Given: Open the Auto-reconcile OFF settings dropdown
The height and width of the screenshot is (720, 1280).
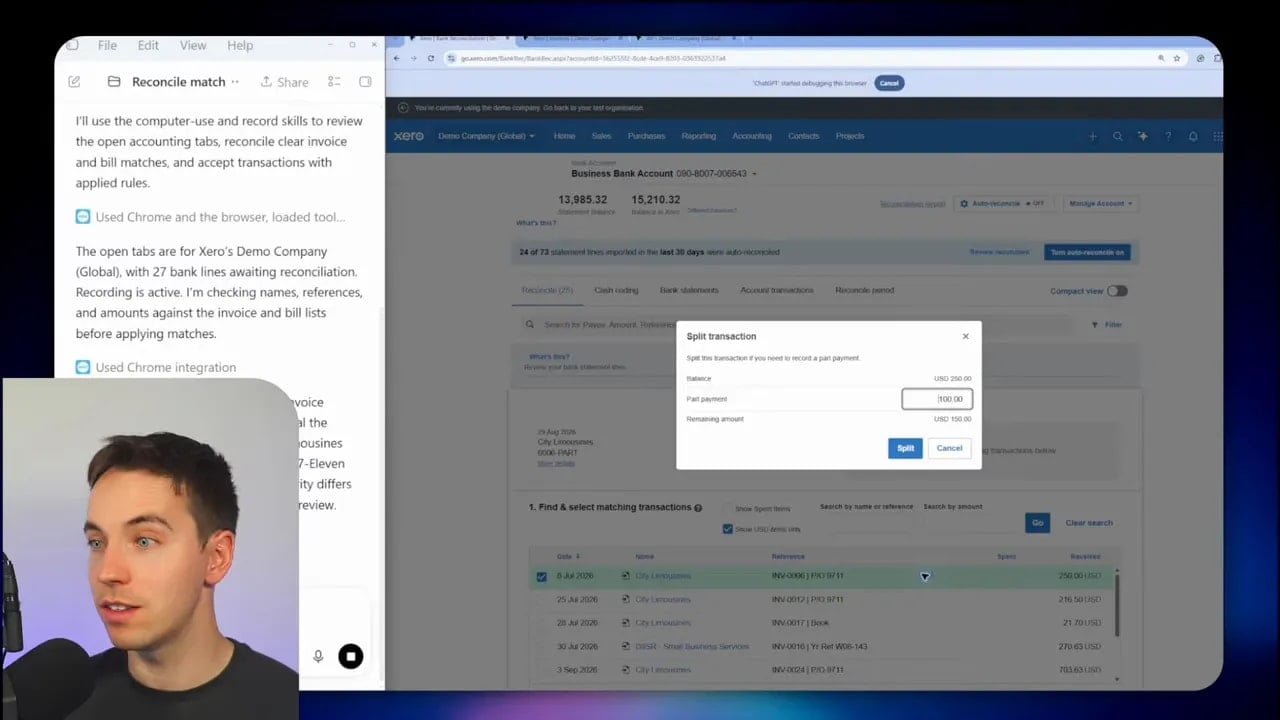Looking at the screenshot, I should [1003, 203].
